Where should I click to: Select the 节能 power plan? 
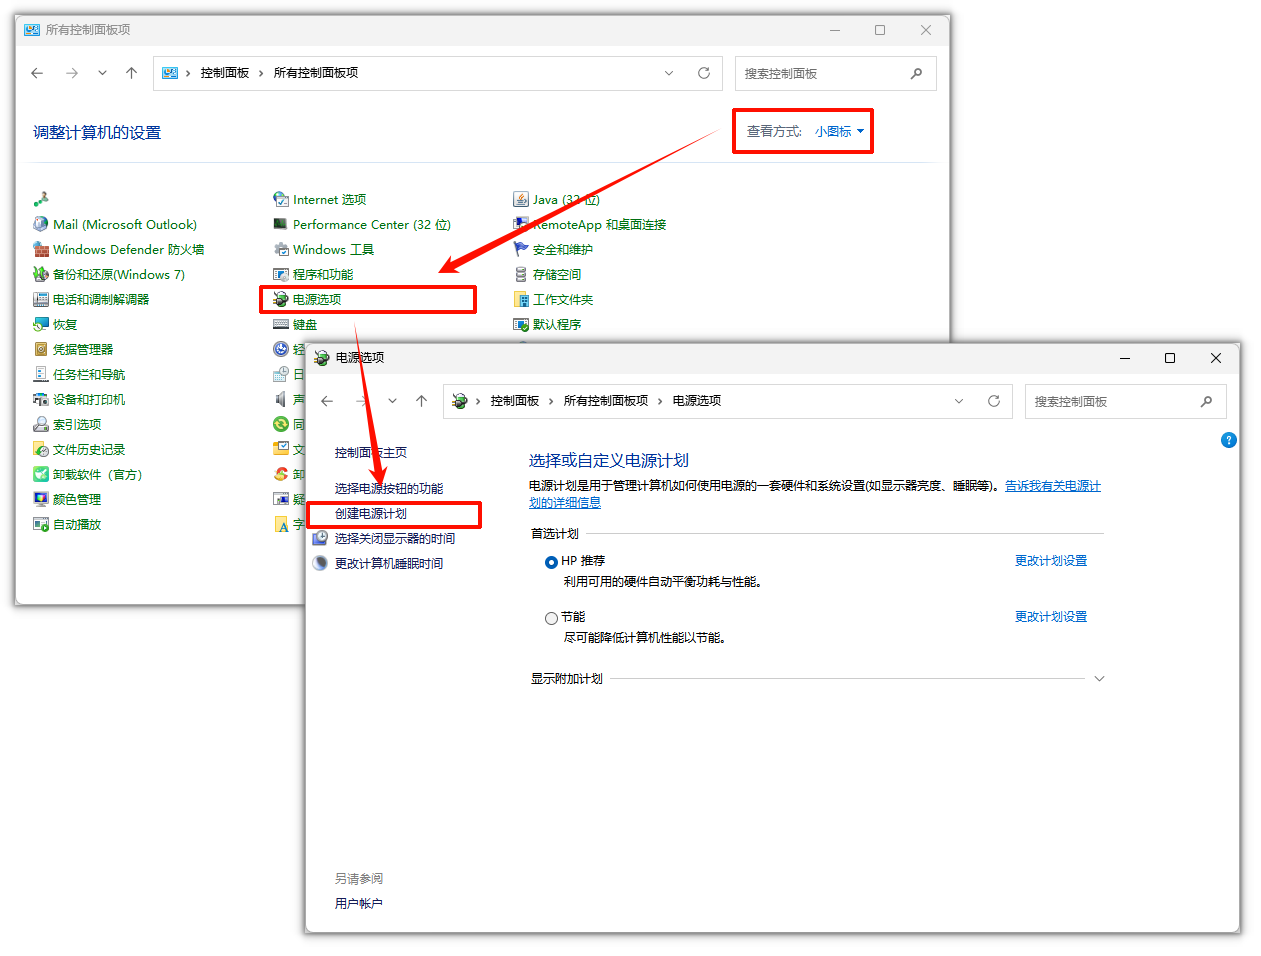[x=551, y=618]
